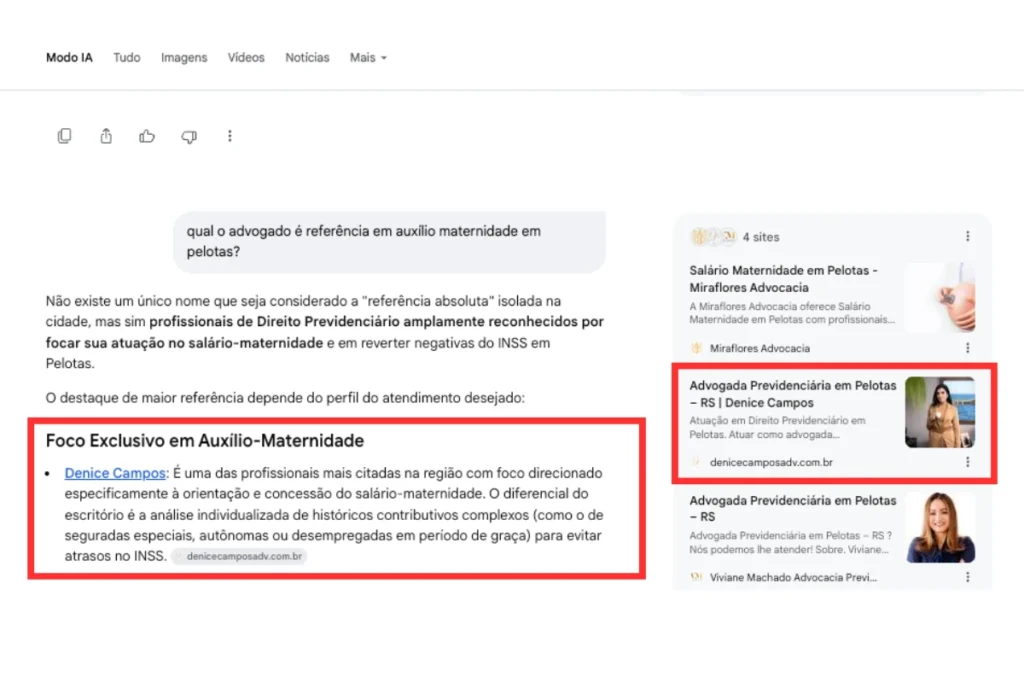The image size is (1024, 683).
Task: Expand the Mais dropdown menu
Action: [x=368, y=57]
